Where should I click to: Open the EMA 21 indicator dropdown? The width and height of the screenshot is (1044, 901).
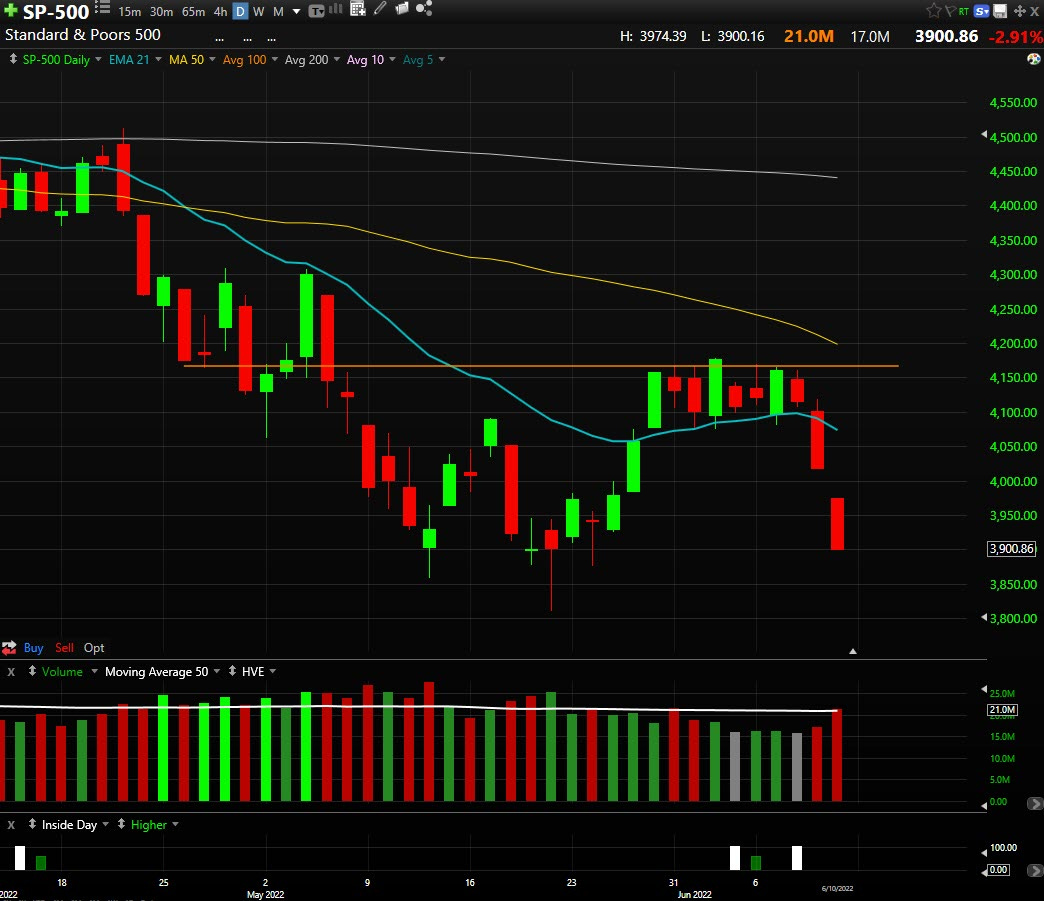point(158,59)
